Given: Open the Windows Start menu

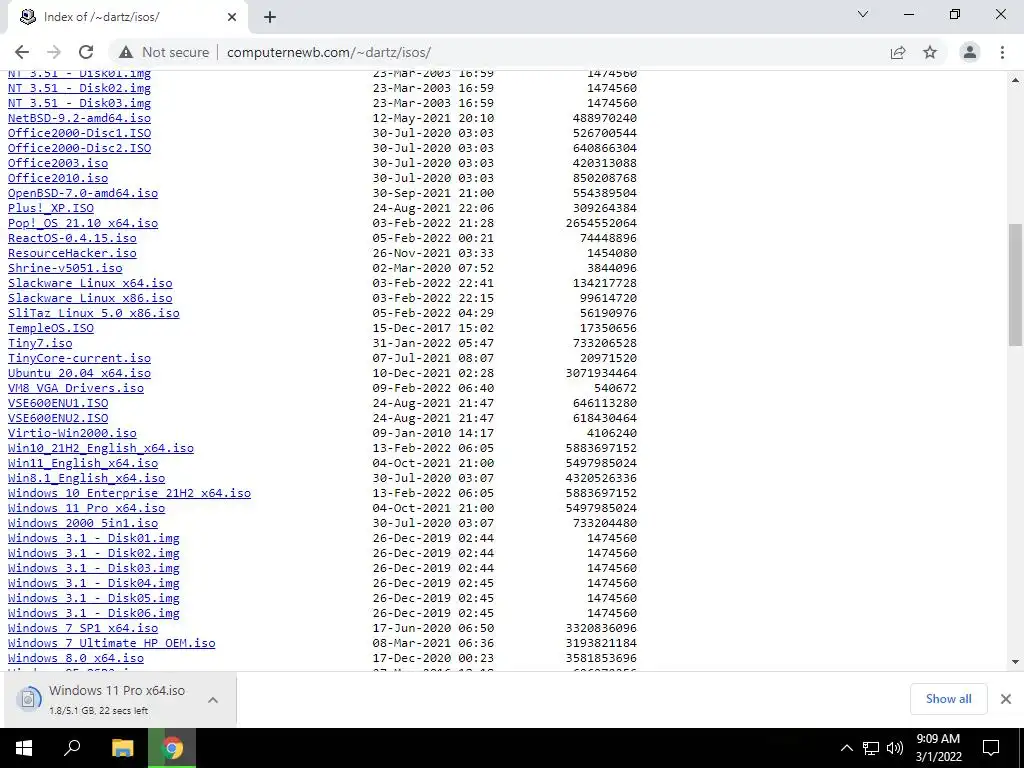Looking at the screenshot, I should pos(24,748).
